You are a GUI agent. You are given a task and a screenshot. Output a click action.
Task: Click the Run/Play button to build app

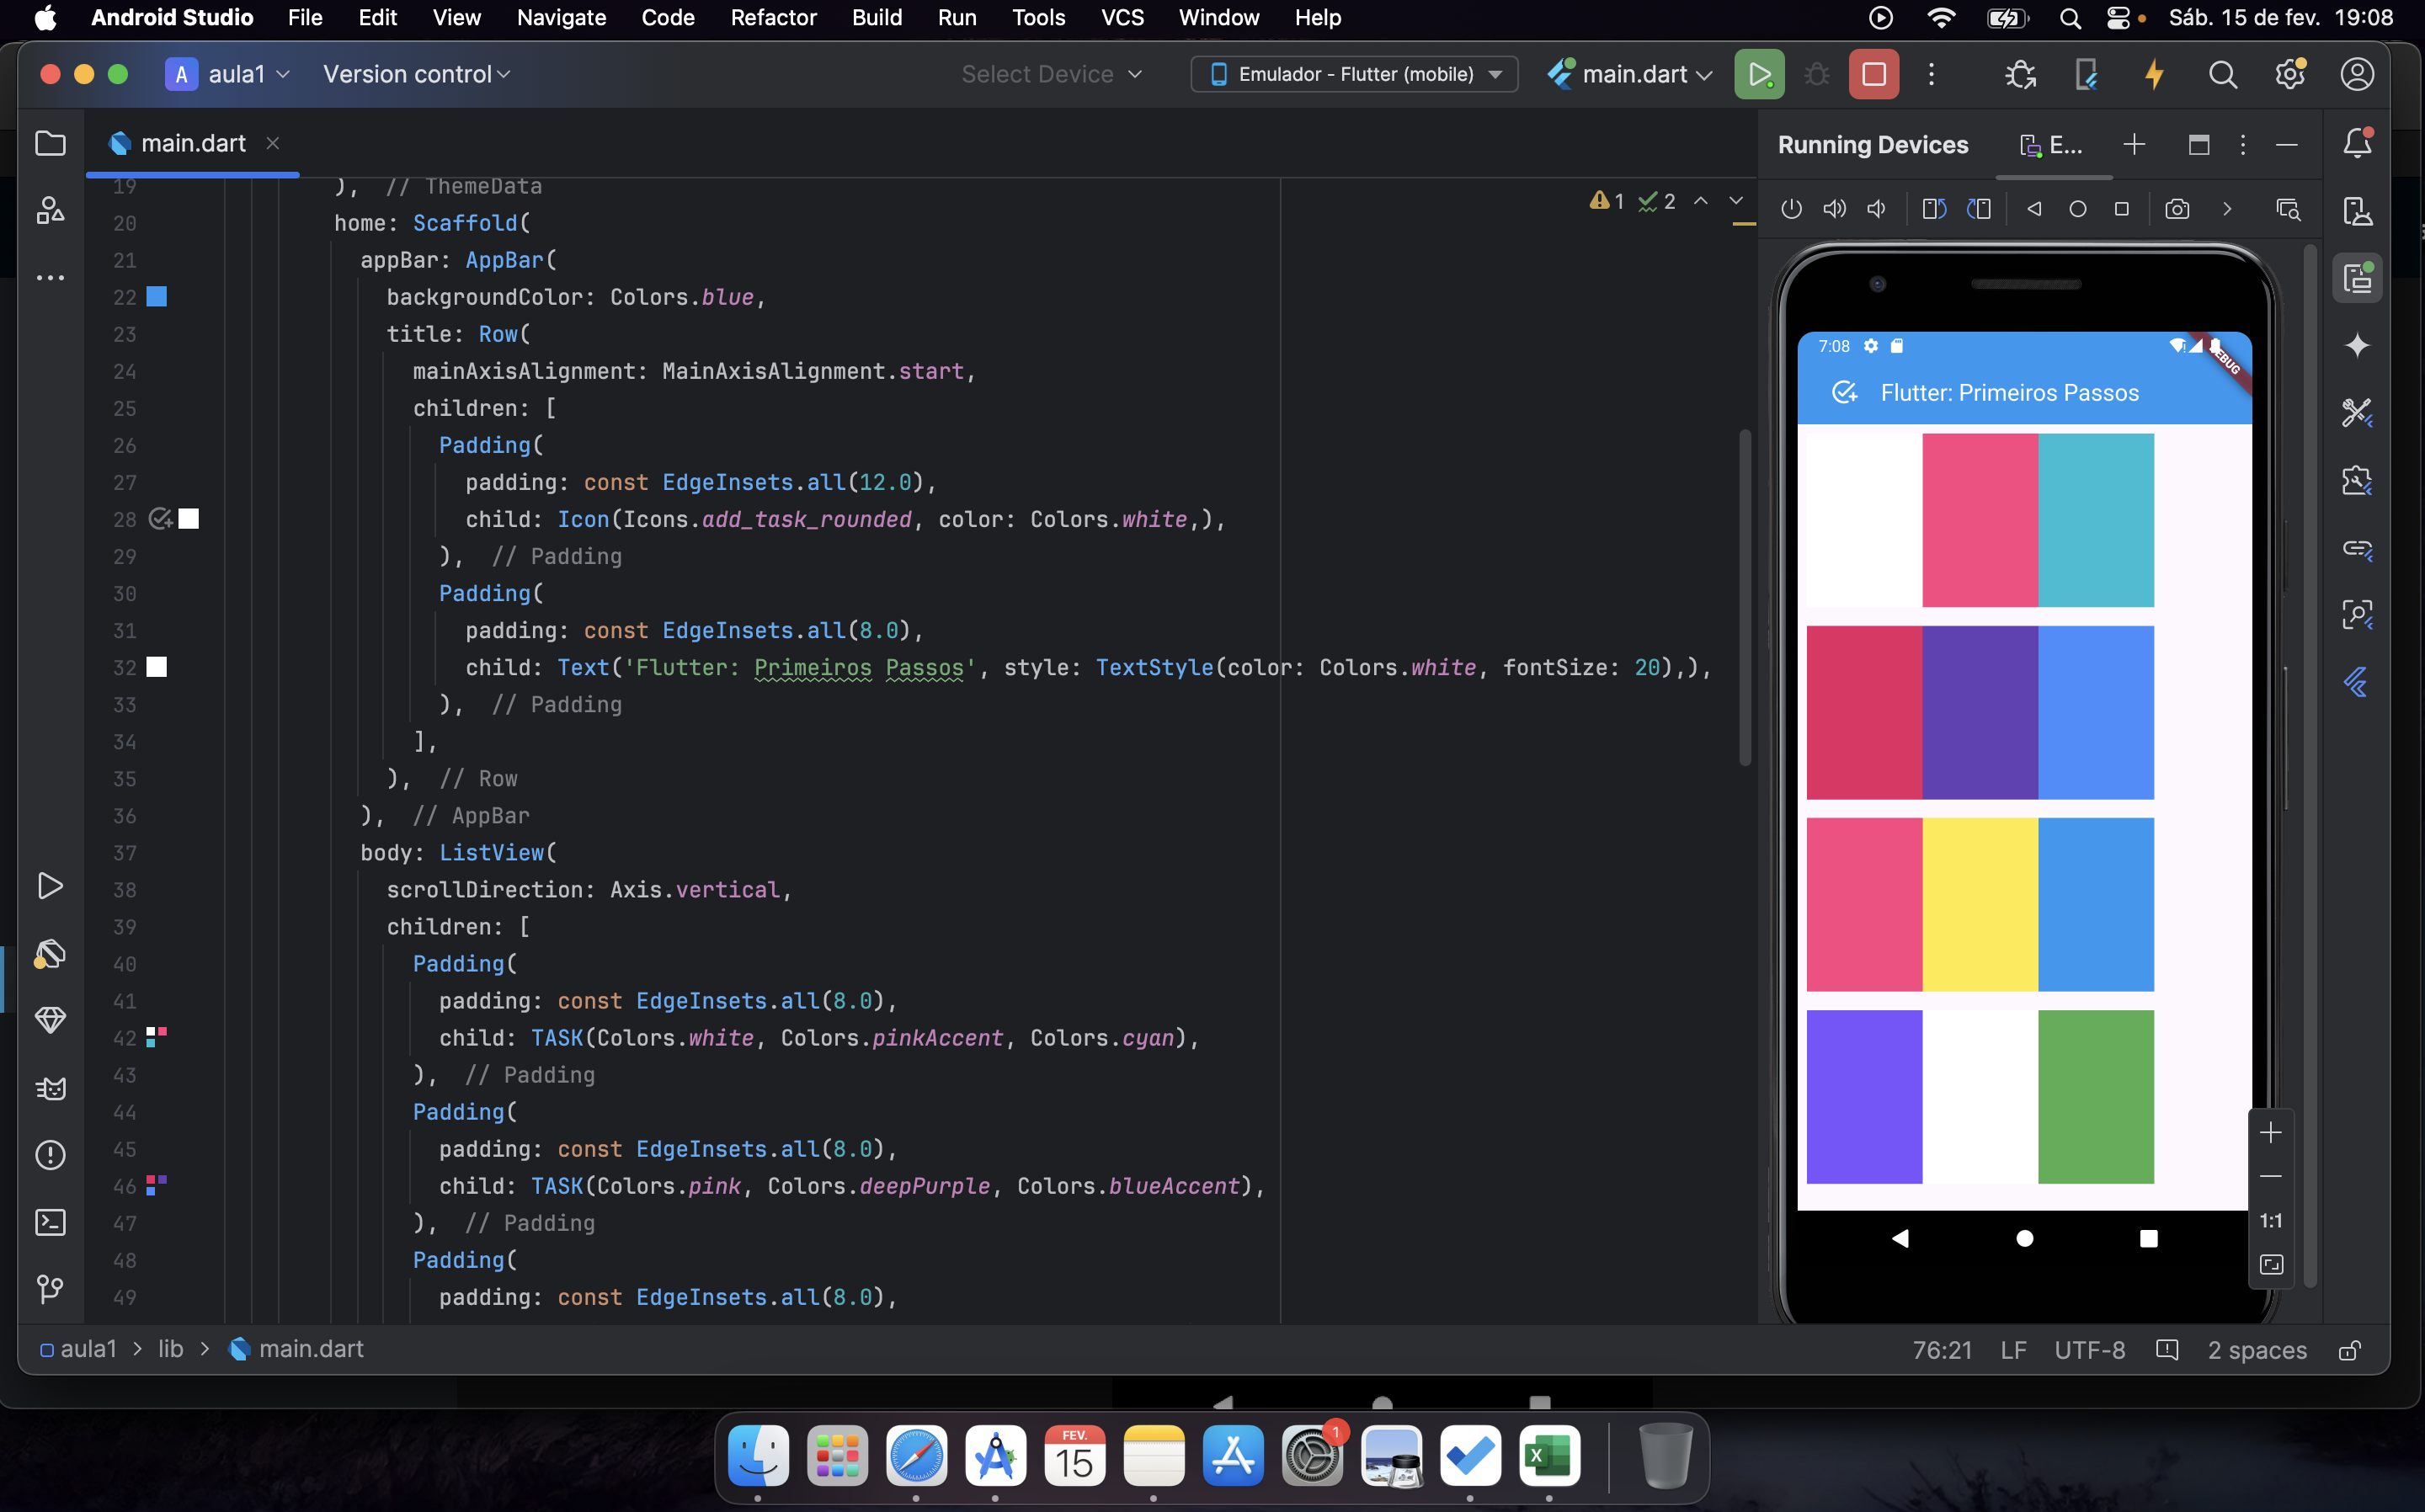point(1760,73)
